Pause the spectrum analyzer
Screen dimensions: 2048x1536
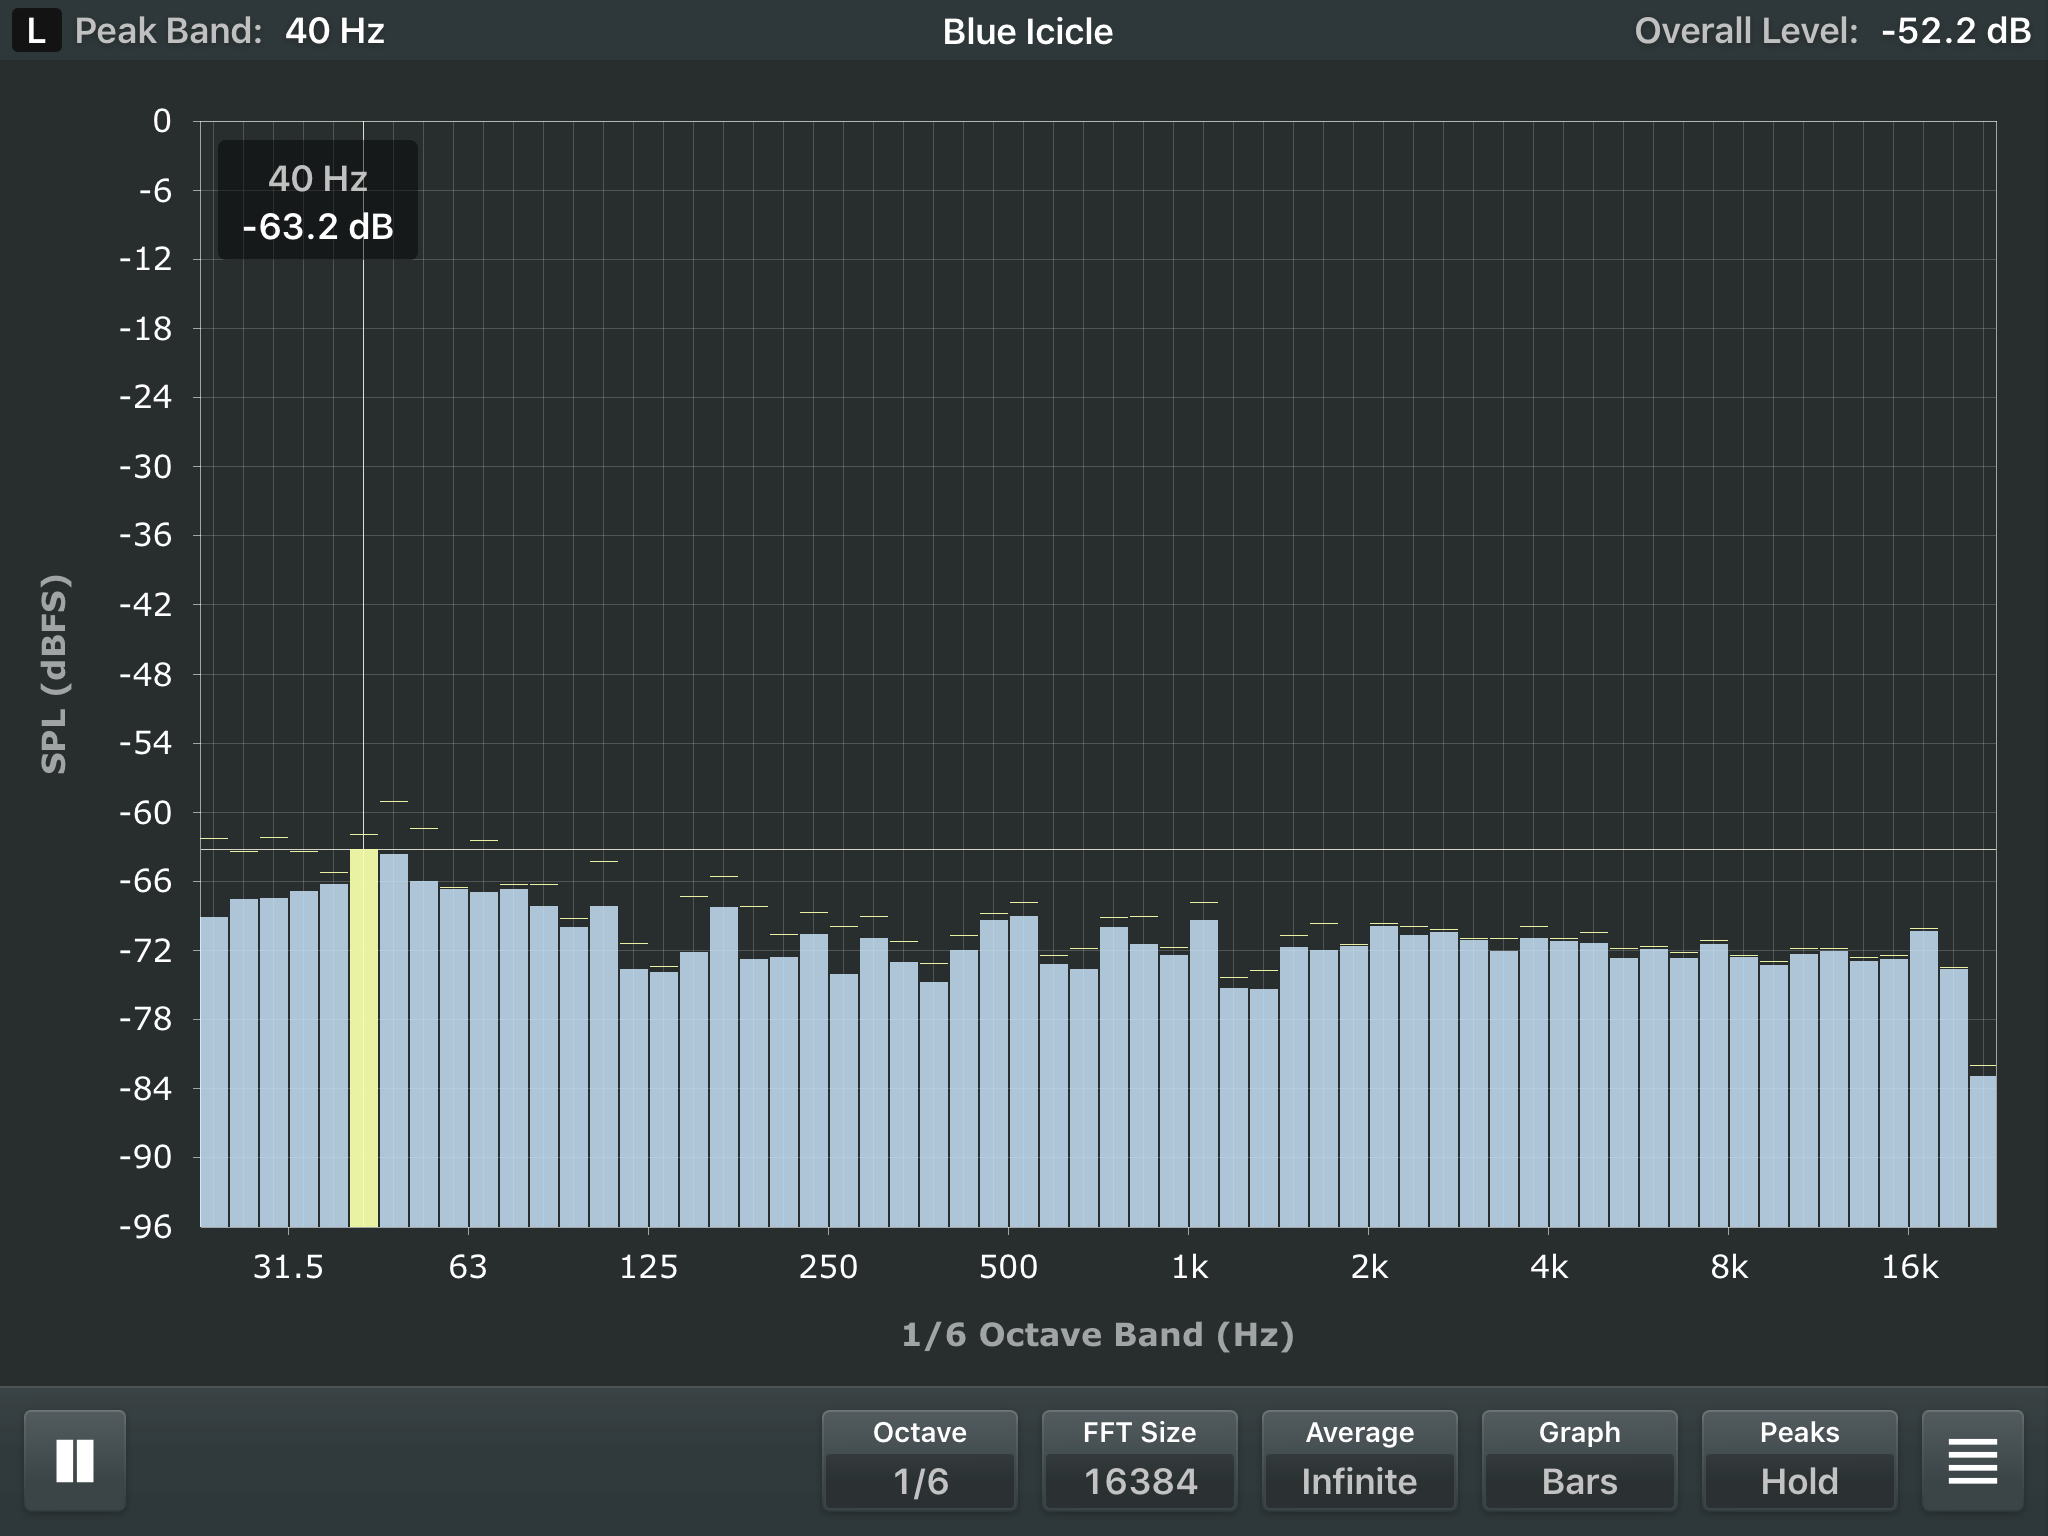pyautogui.click(x=75, y=1460)
